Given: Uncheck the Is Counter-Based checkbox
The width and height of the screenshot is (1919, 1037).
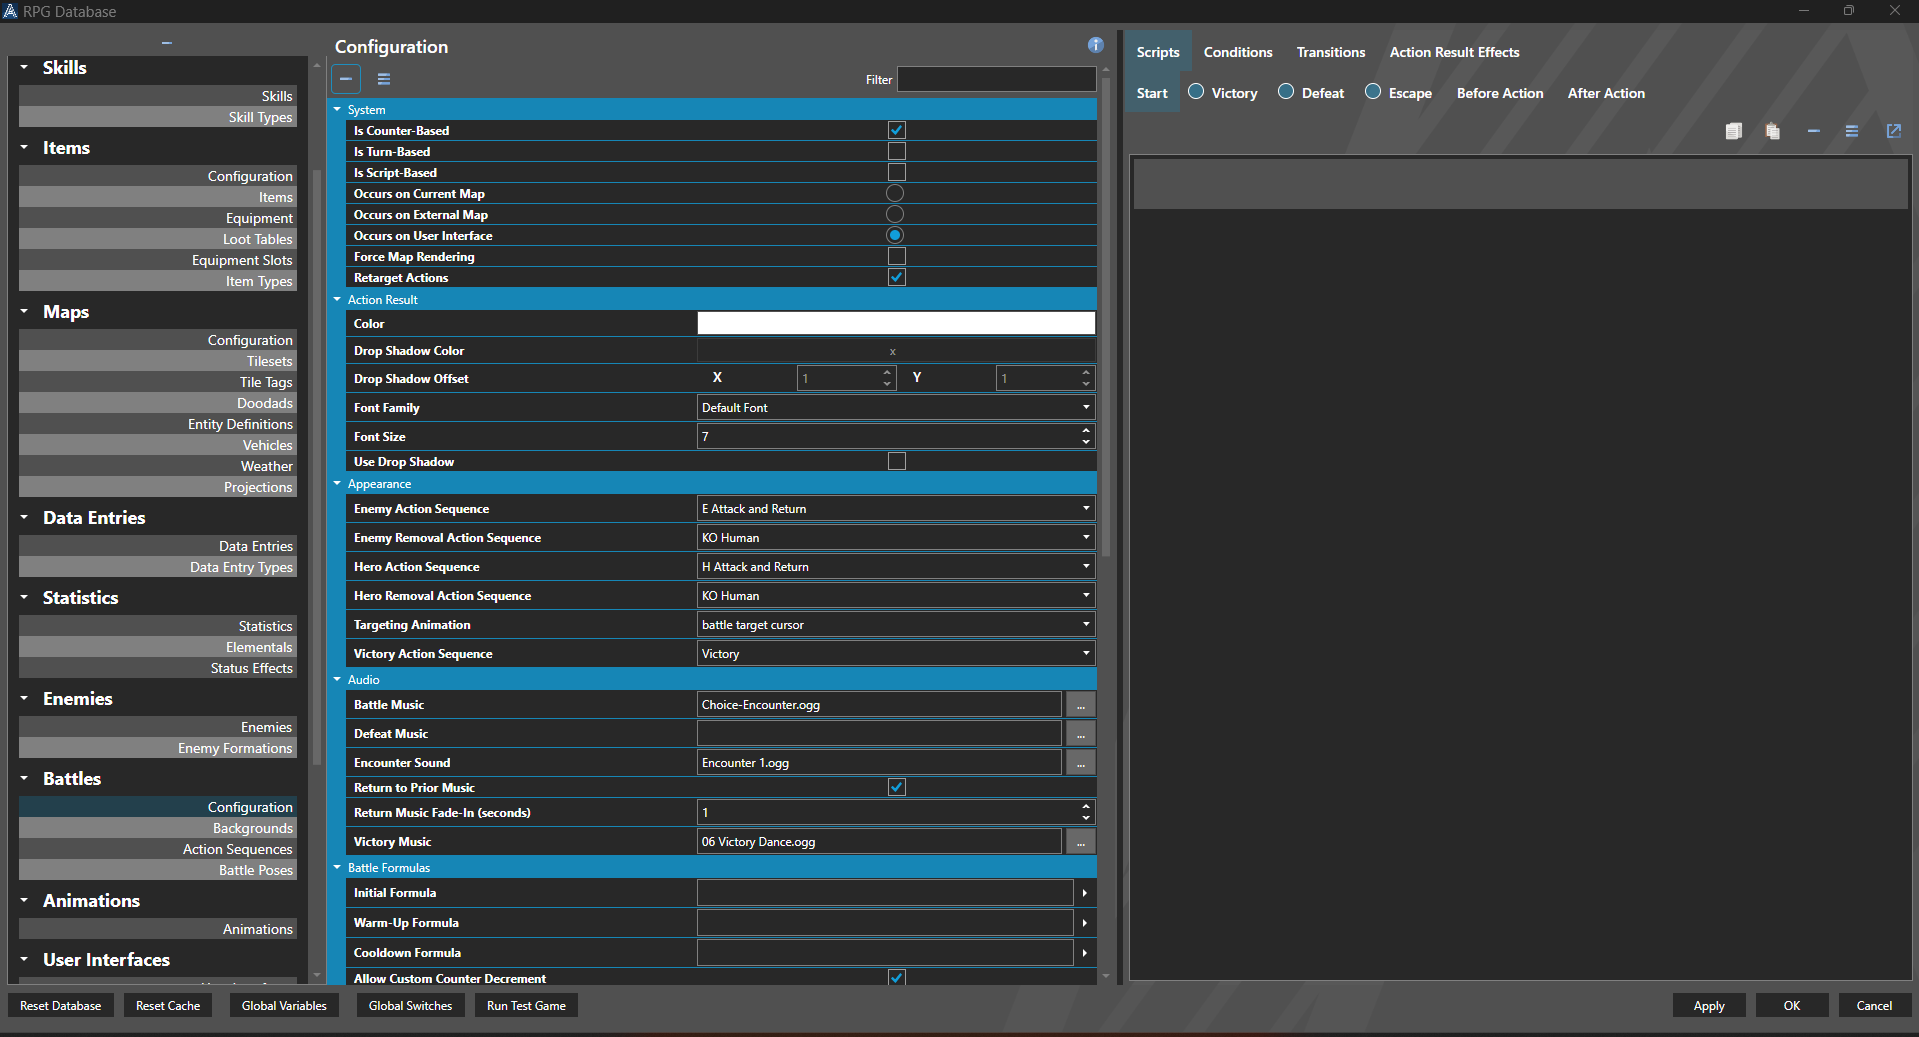Looking at the screenshot, I should coord(895,130).
